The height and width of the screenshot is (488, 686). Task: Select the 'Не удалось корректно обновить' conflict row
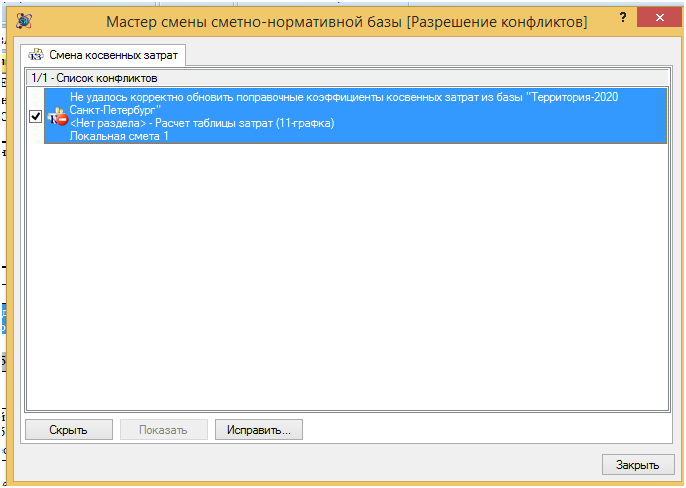[x=355, y=116]
